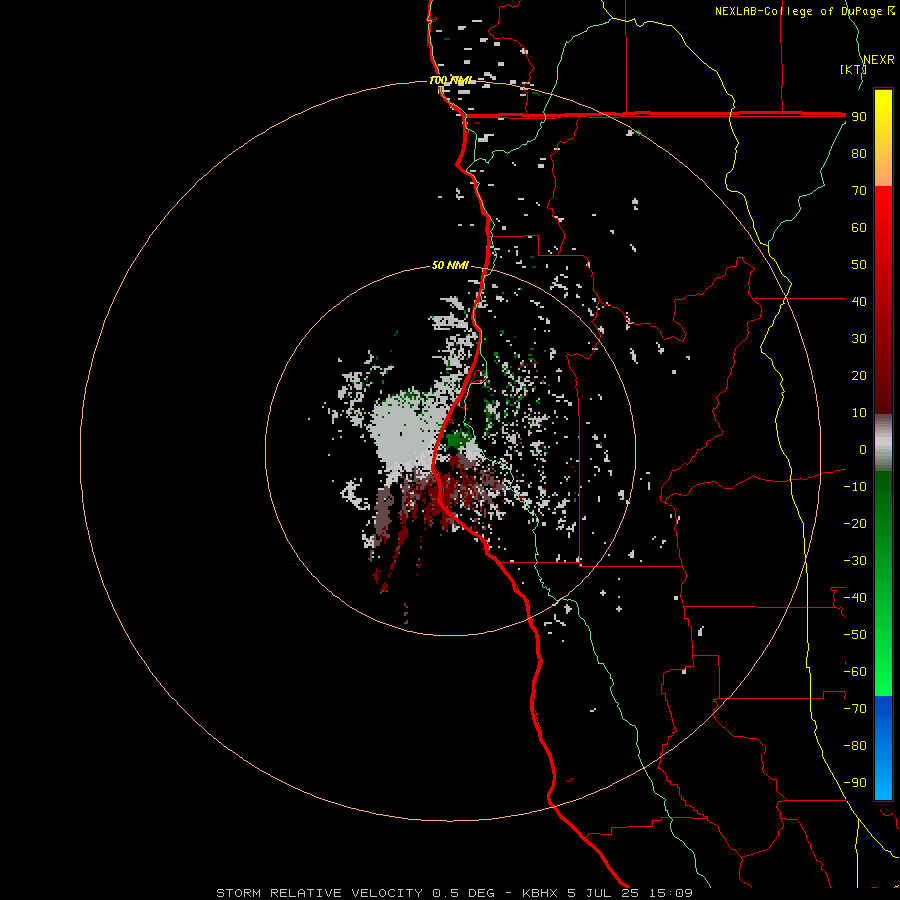Viewport: 900px width, 900px height.
Task: Click the -70 value on velocity scale
Action: tap(855, 709)
